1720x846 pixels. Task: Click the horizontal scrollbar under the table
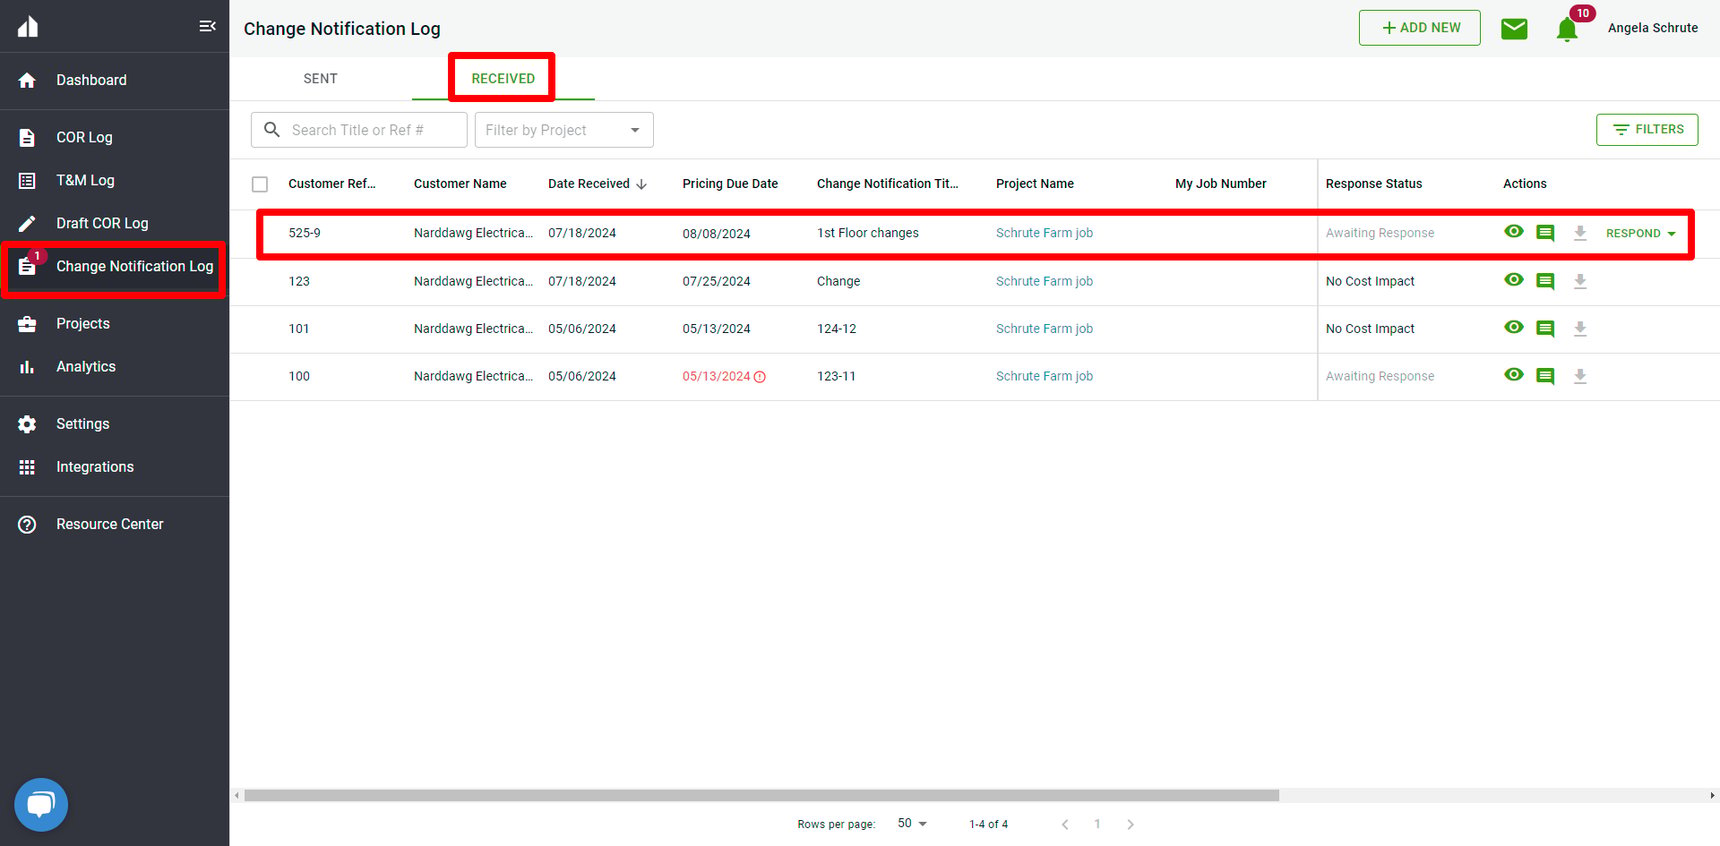pos(761,796)
